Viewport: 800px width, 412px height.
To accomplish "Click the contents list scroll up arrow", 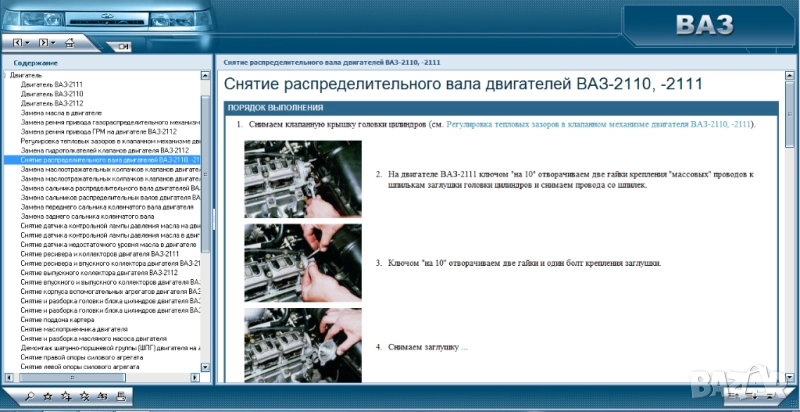I will pos(205,75).
